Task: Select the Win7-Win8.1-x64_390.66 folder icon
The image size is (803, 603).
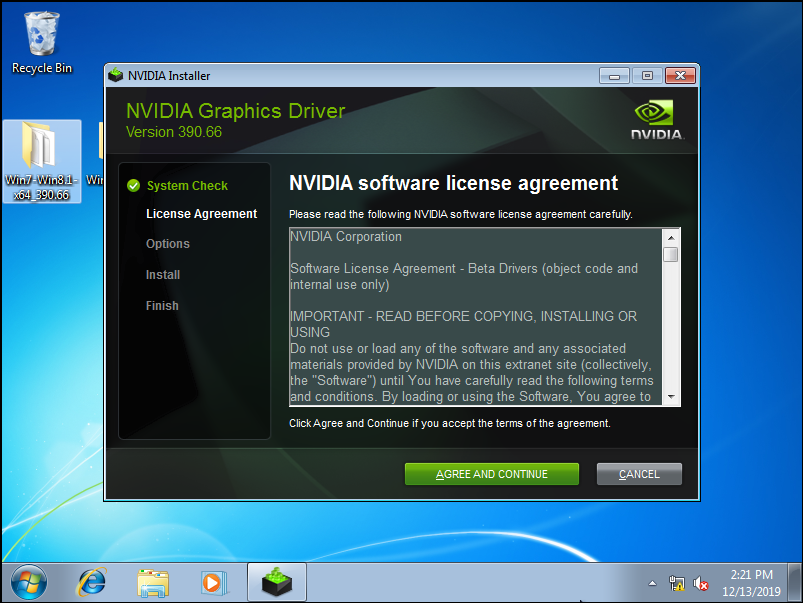Action: coord(41,161)
